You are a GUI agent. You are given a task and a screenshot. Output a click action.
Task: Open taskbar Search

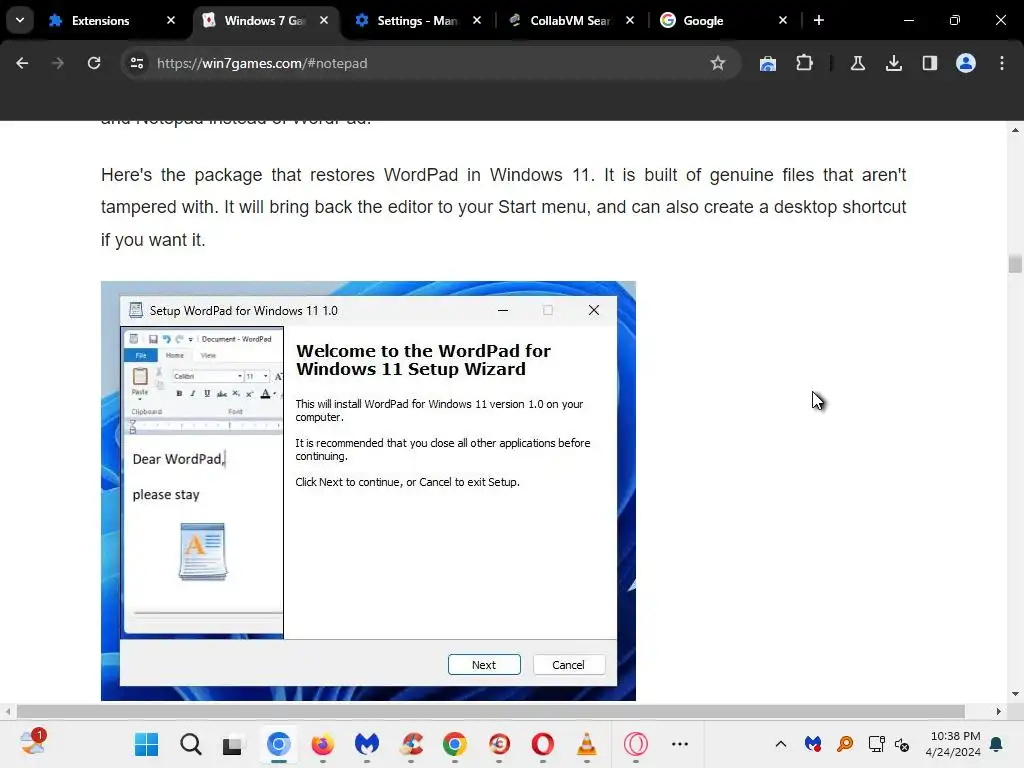point(191,744)
